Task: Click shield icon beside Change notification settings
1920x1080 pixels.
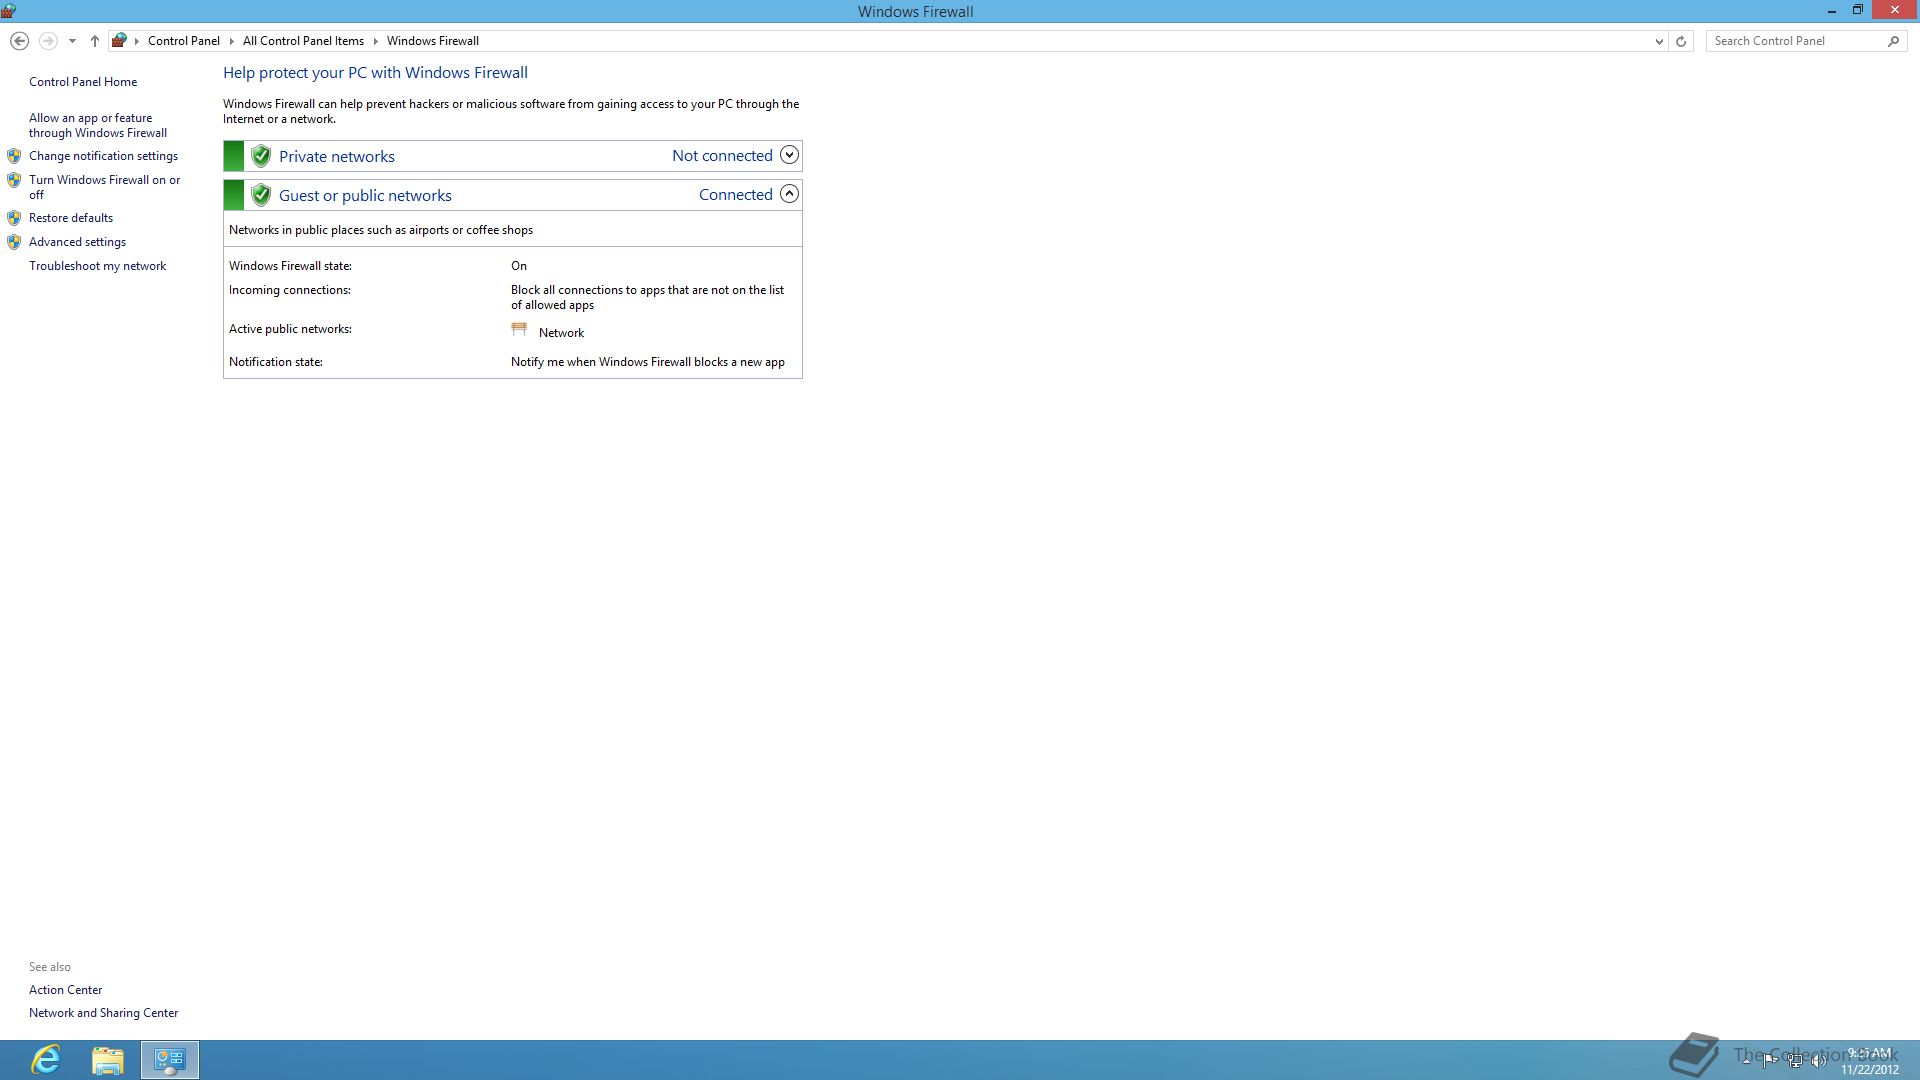Action: (x=14, y=156)
